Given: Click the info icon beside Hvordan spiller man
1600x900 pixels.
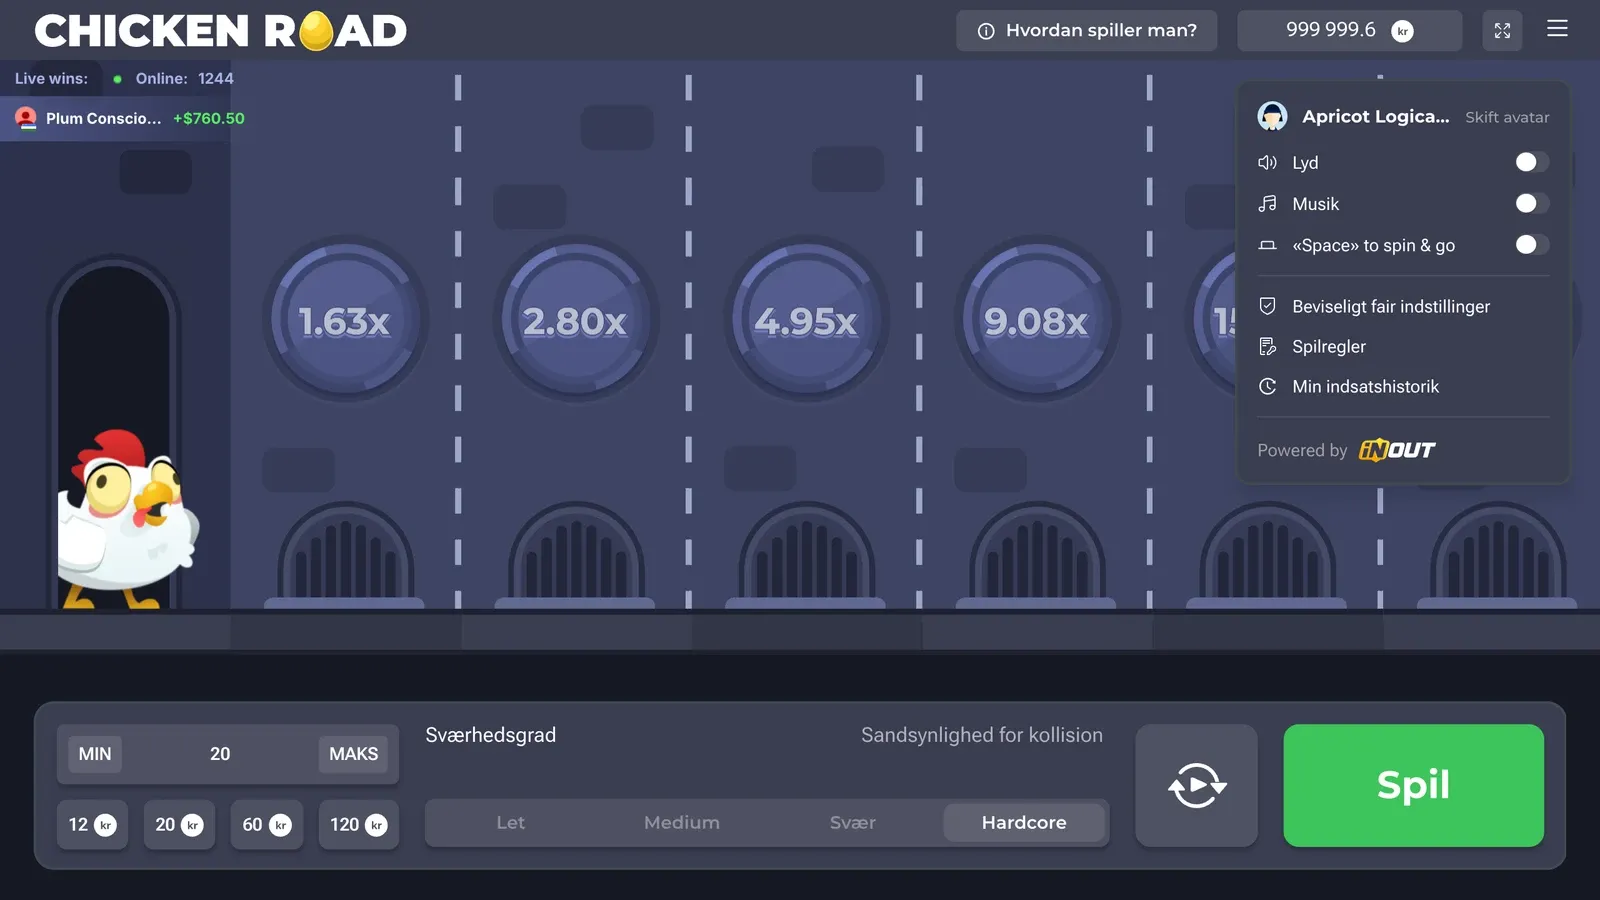Looking at the screenshot, I should [x=986, y=31].
